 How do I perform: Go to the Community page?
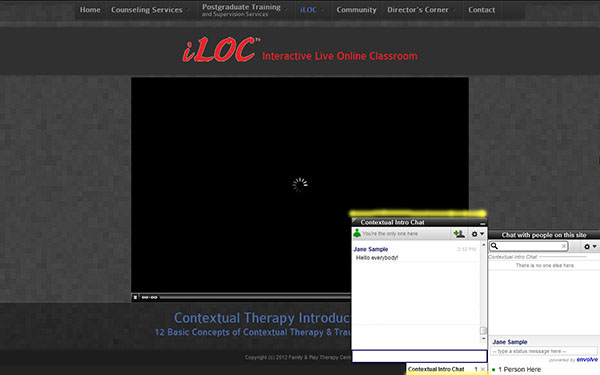click(356, 10)
